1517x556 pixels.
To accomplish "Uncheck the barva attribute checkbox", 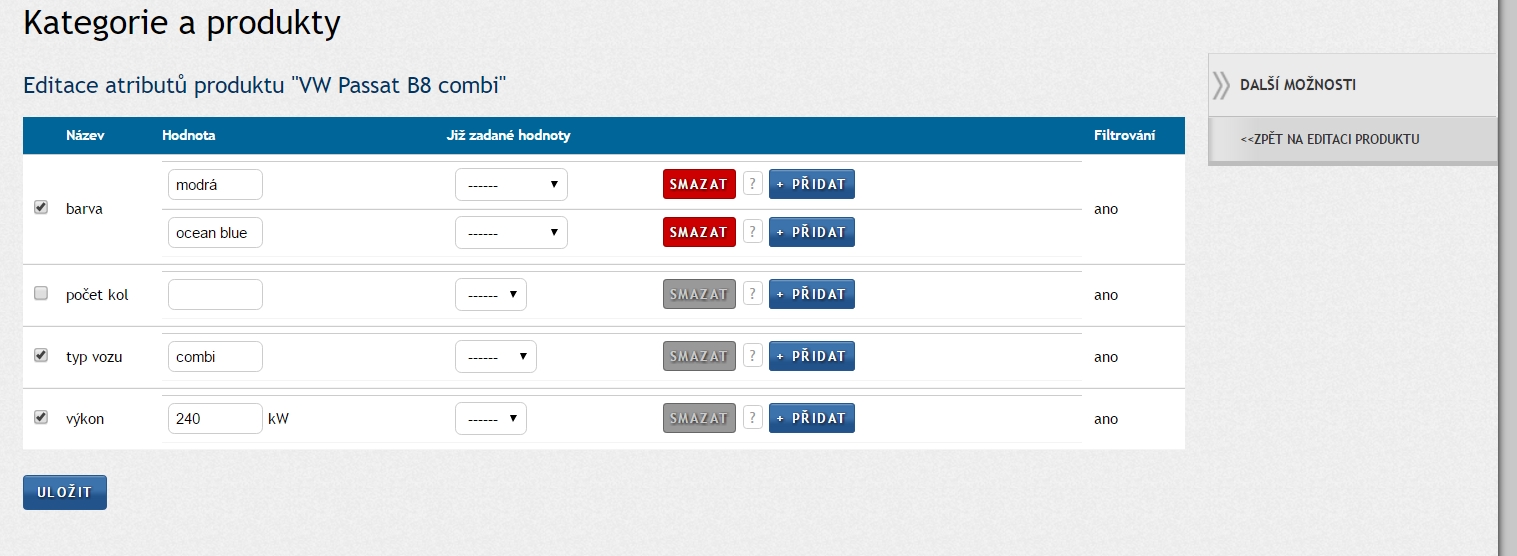I will pyautogui.click(x=41, y=208).
